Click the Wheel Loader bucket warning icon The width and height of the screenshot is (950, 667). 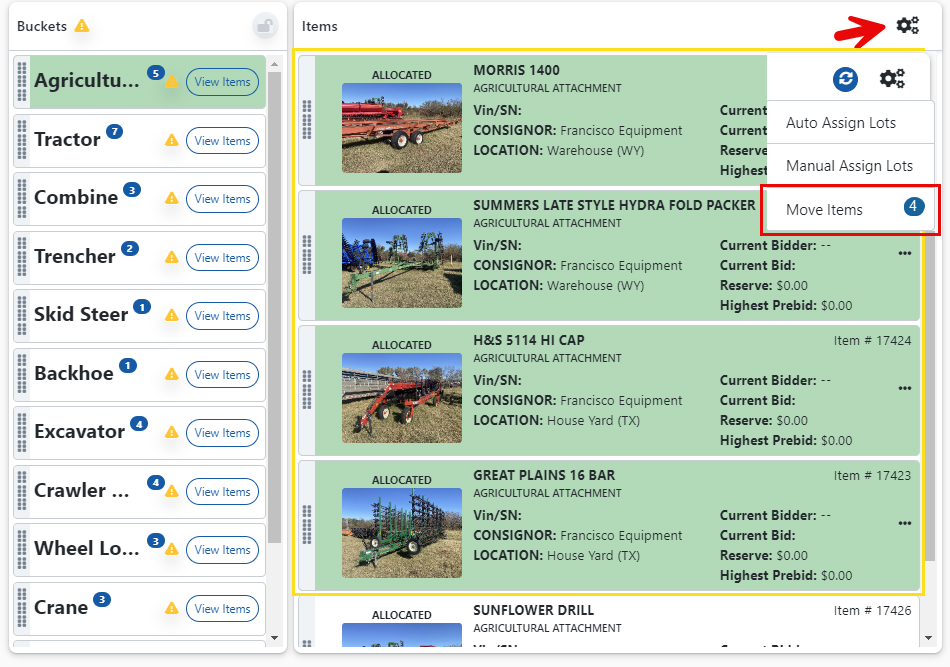tap(171, 549)
